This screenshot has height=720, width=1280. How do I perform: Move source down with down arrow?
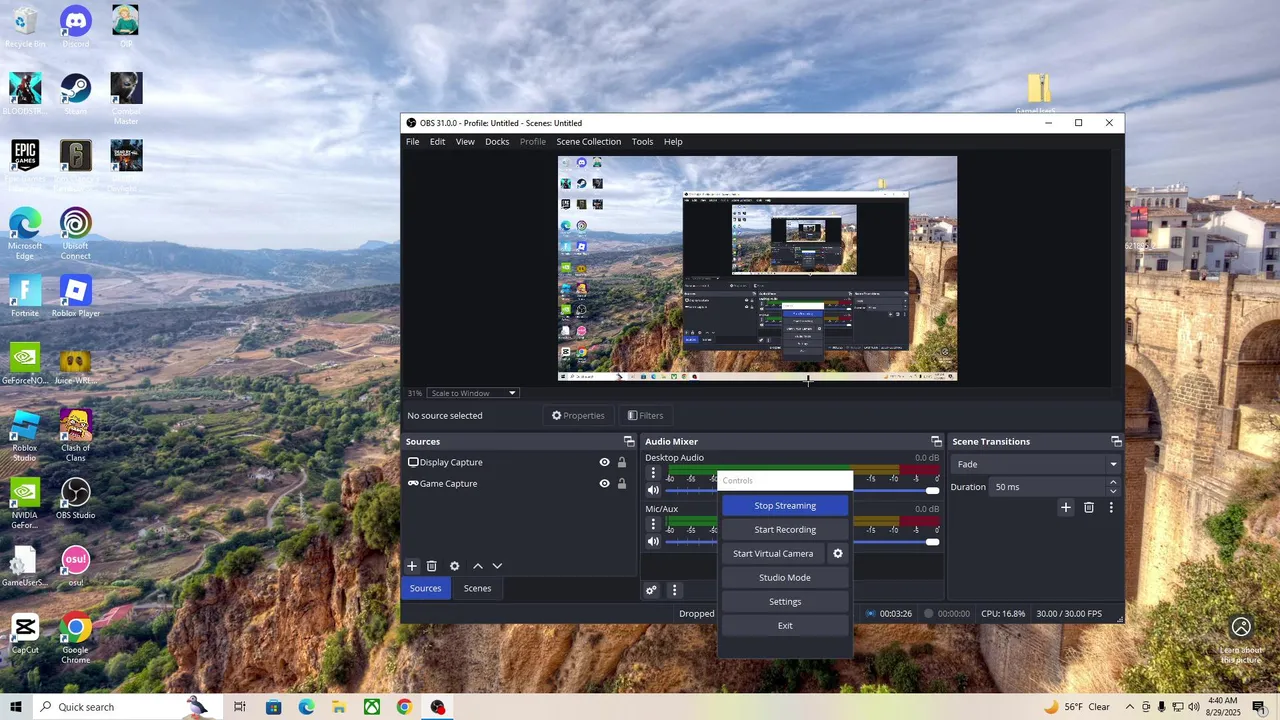click(497, 566)
